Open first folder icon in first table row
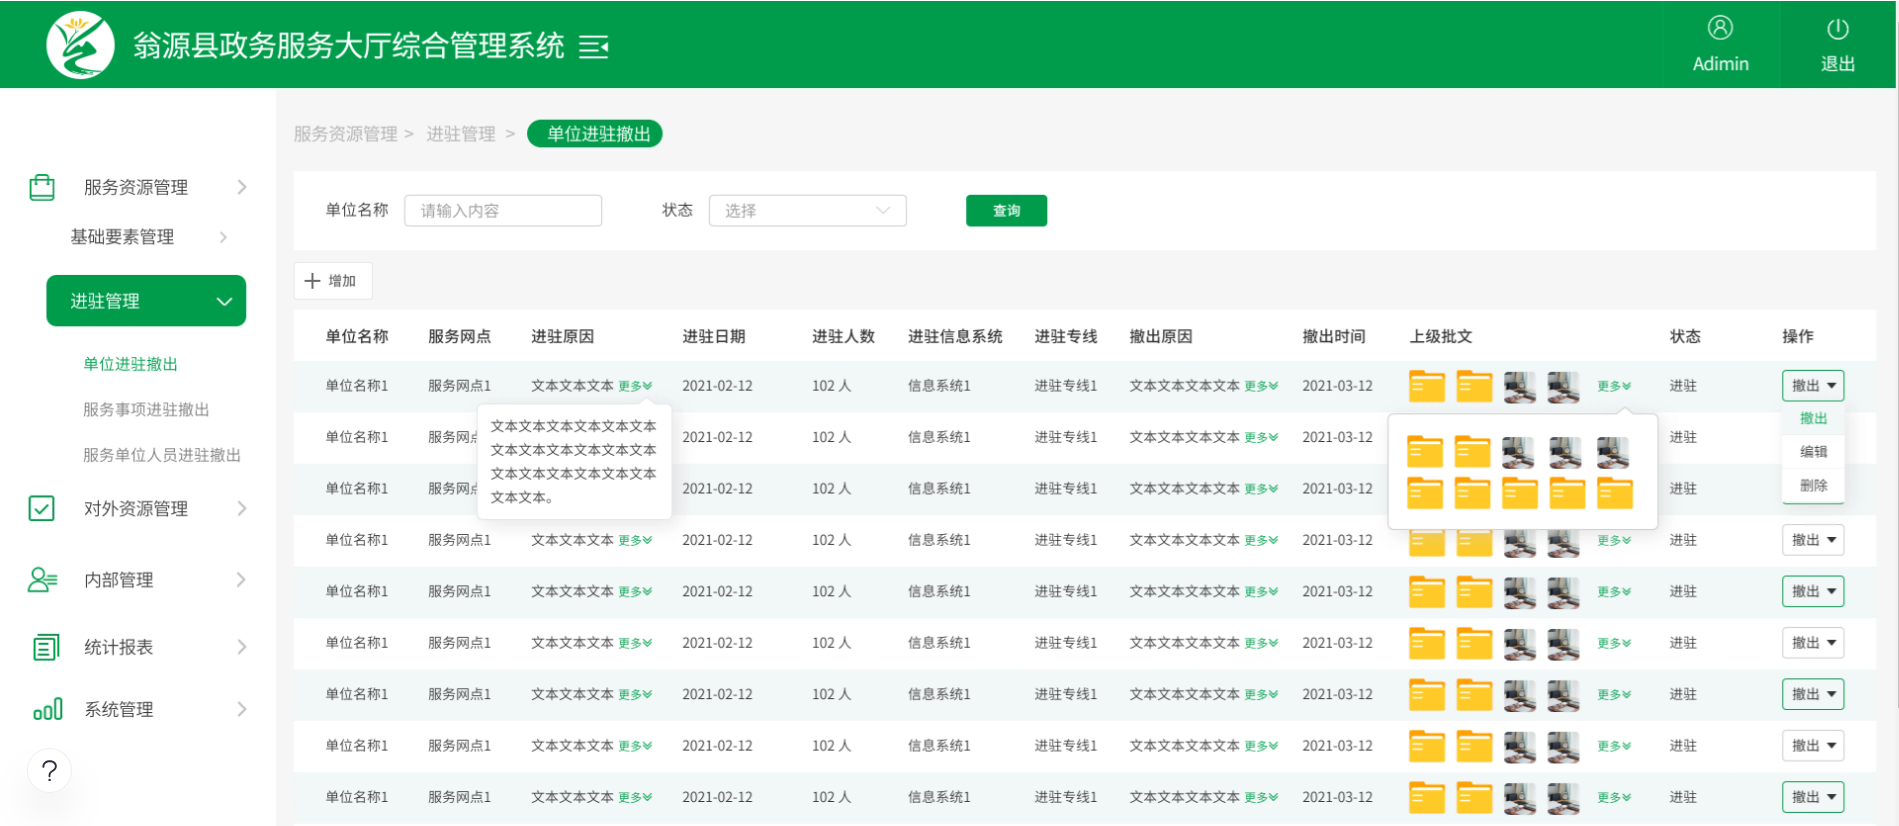 1427,386
